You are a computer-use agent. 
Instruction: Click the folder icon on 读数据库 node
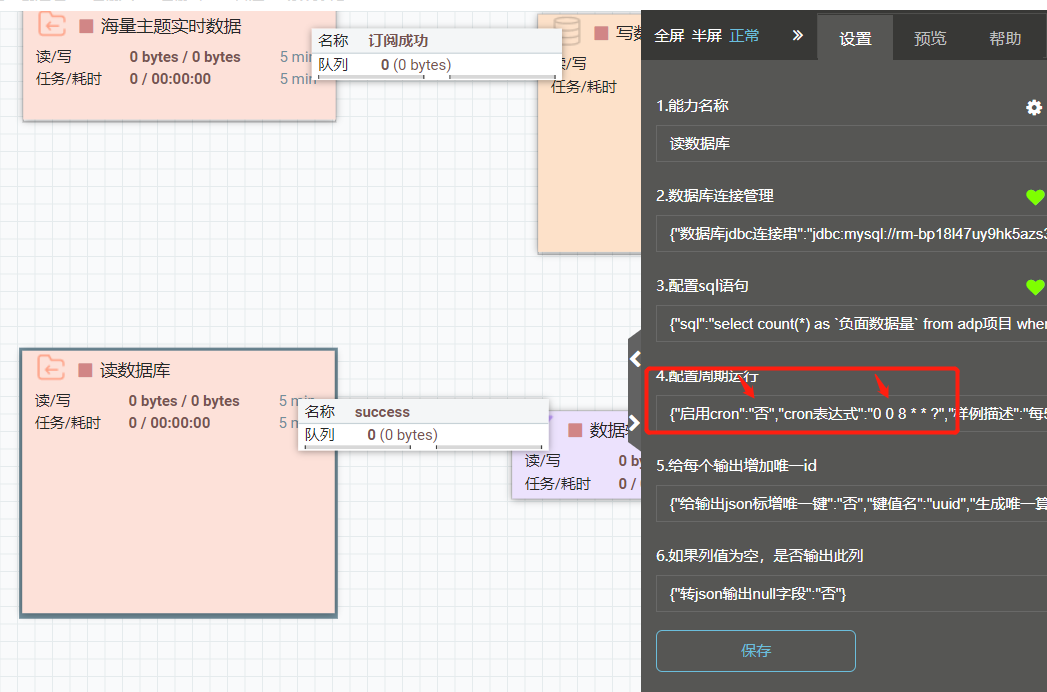[51, 368]
